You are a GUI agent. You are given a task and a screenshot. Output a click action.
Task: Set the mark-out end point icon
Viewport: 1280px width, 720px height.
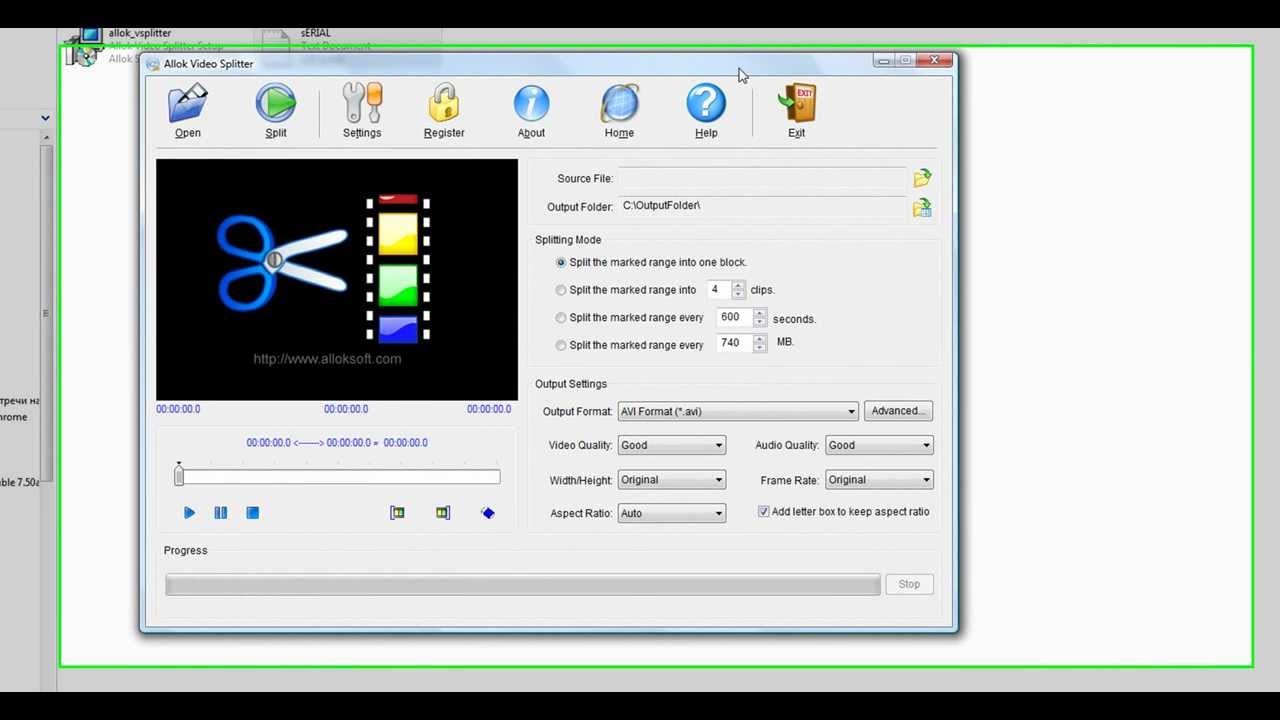(443, 513)
